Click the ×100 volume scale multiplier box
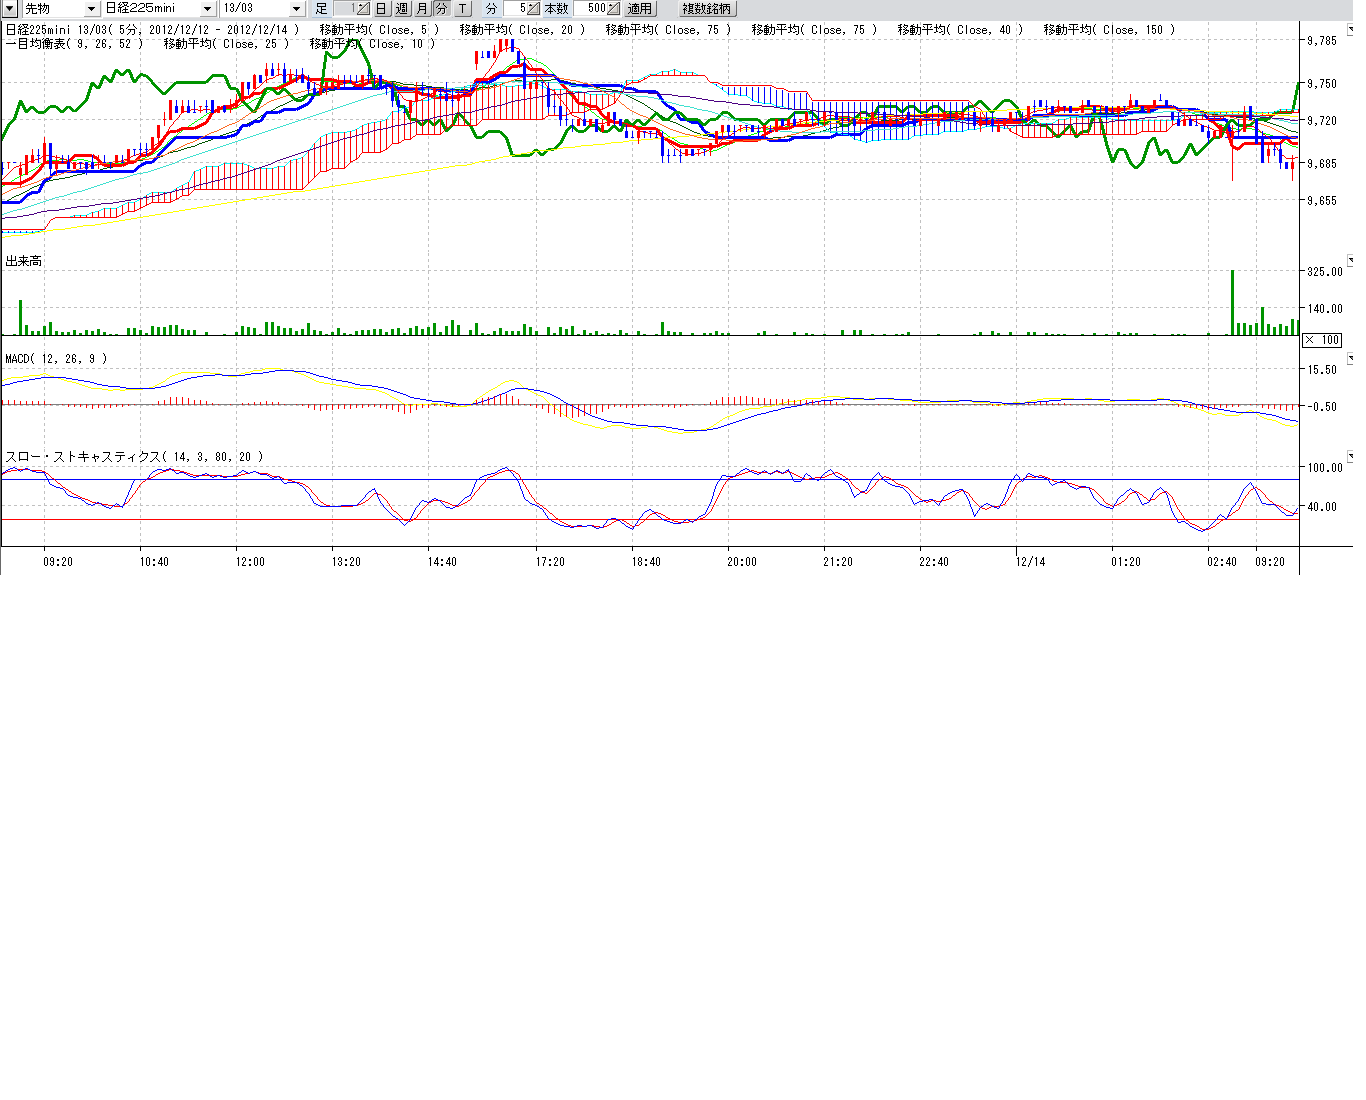 coord(1322,340)
